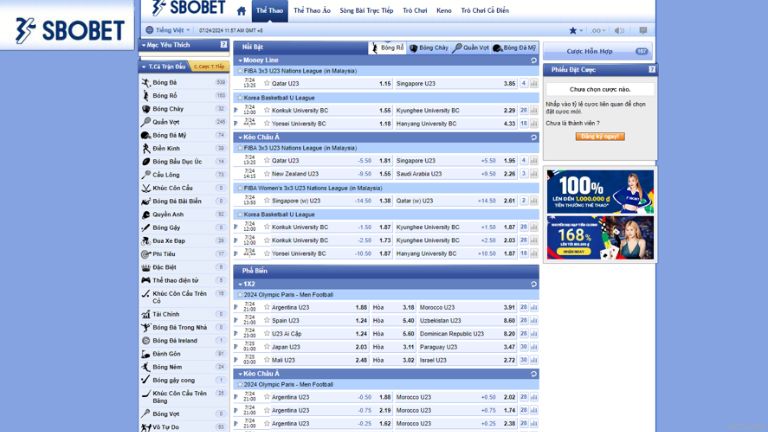
Task: Expand the favorites star dropdown arrow
Action: tap(581, 30)
